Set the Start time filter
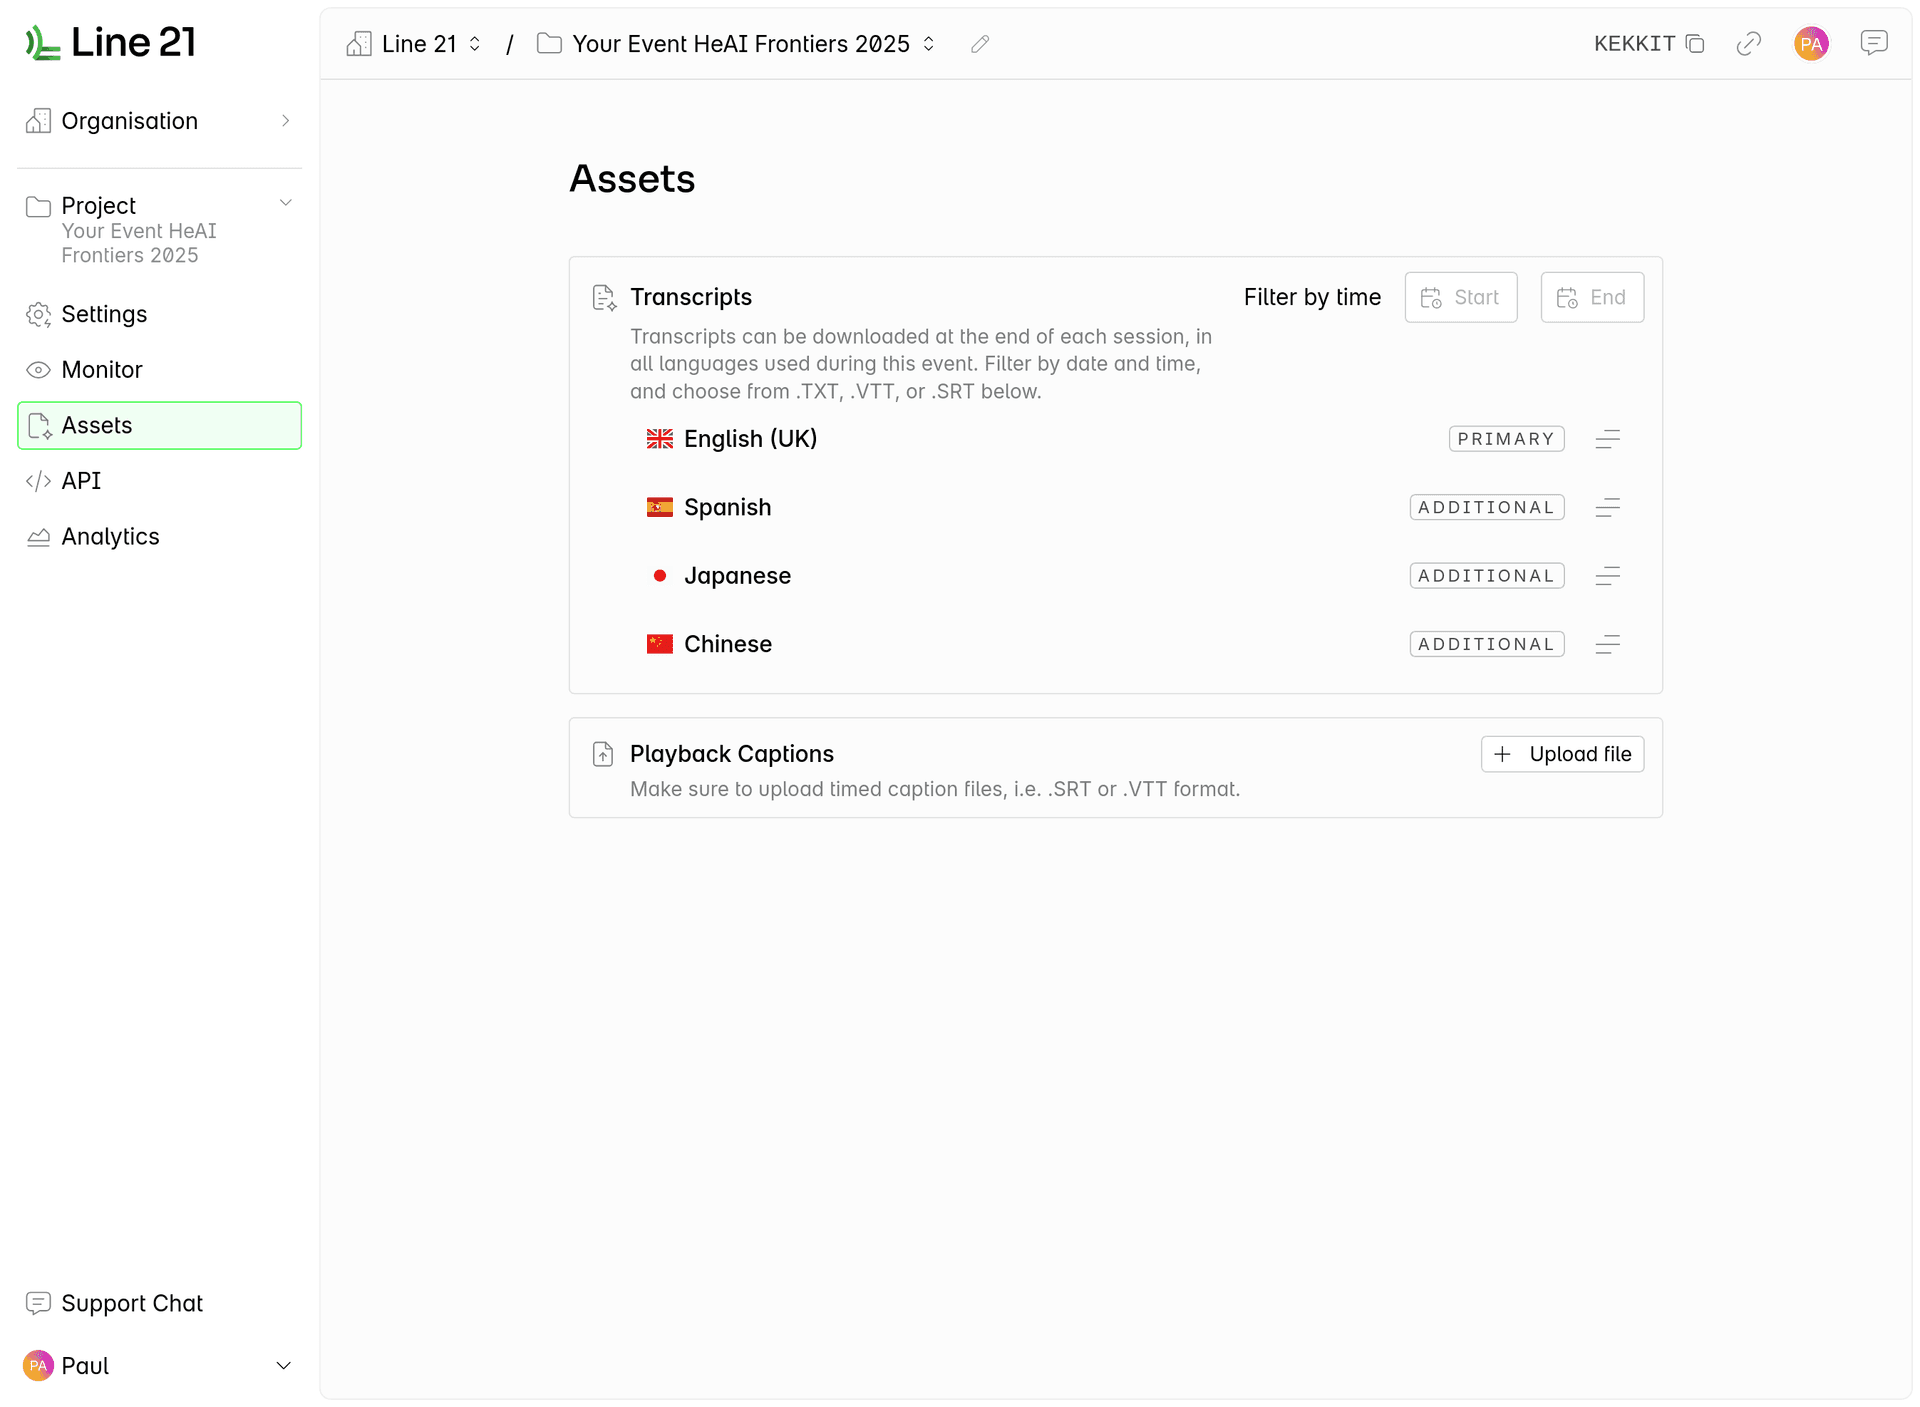Screen dimensions: 1920x1407 [x=1461, y=297]
